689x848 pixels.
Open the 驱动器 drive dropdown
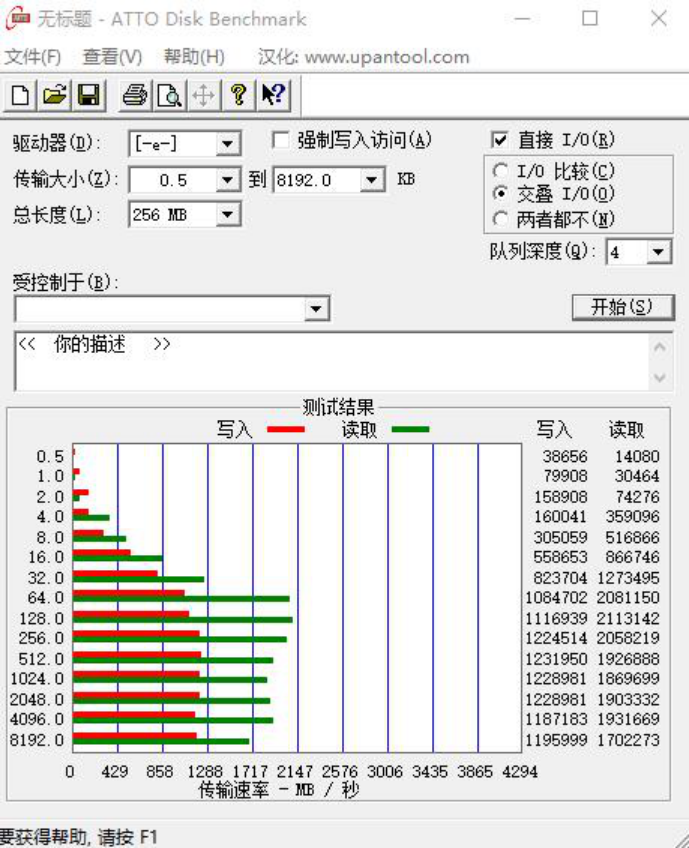pos(228,144)
